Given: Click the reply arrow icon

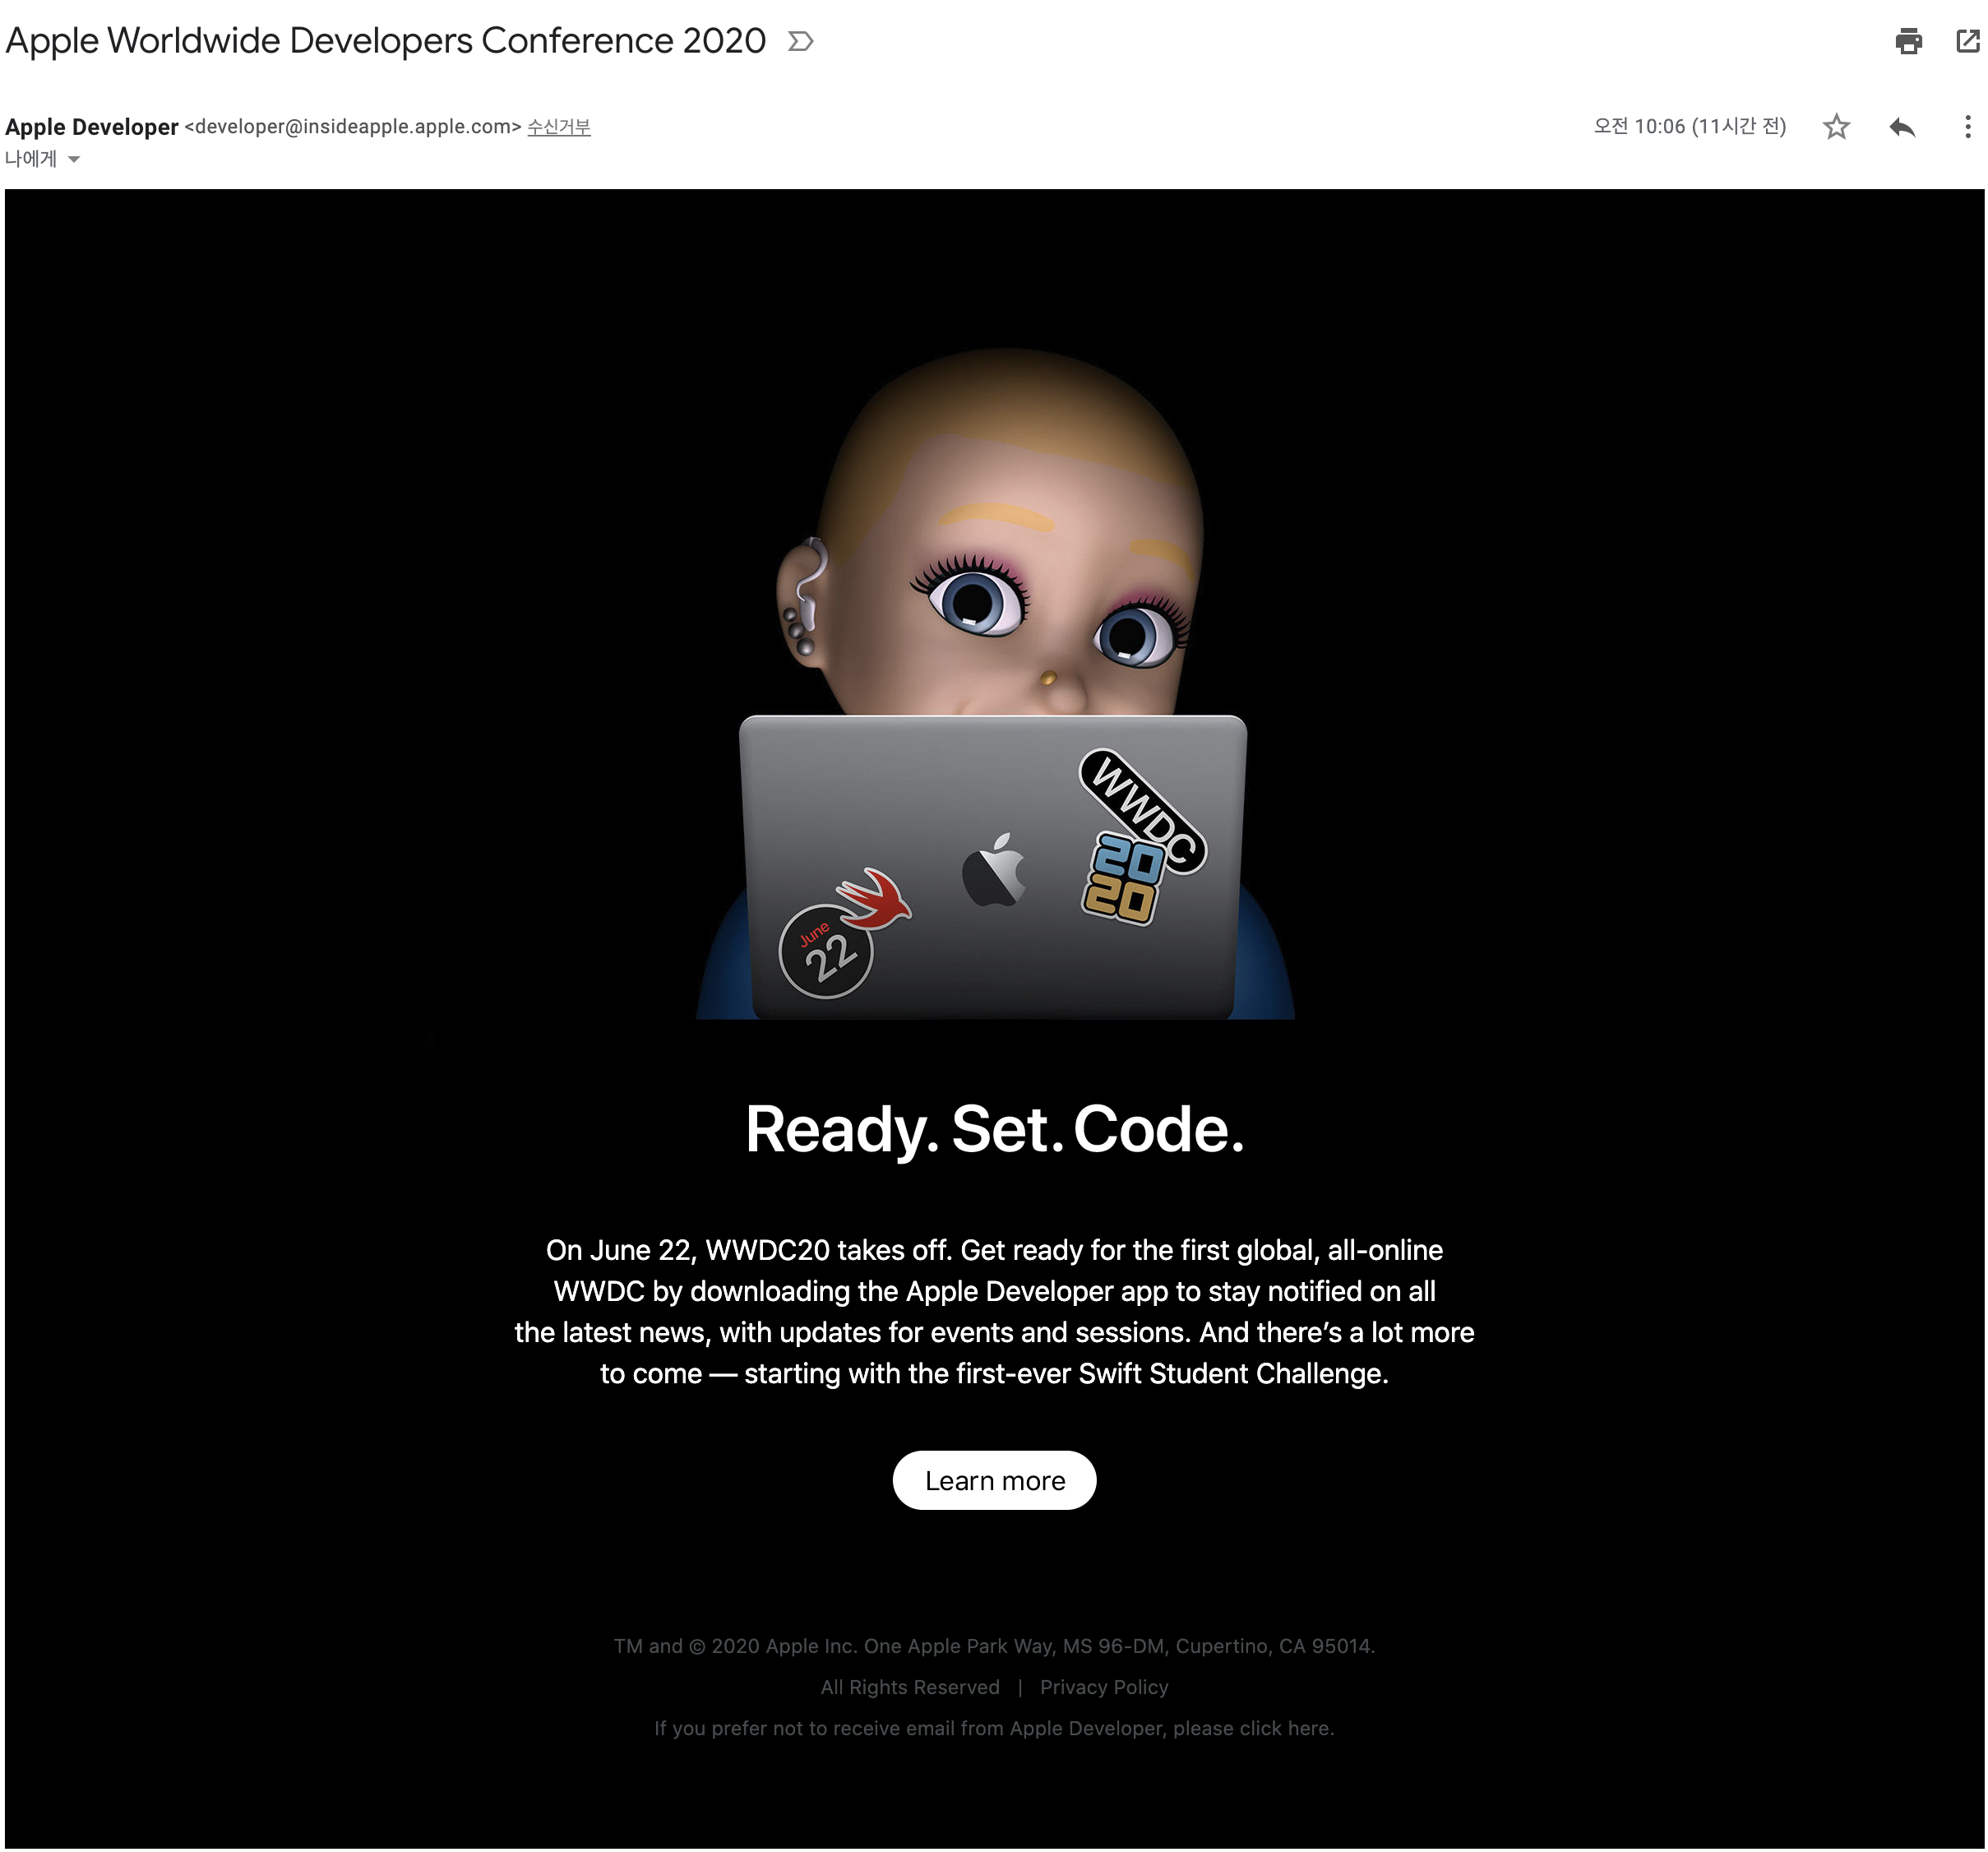Looking at the screenshot, I should (1902, 127).
